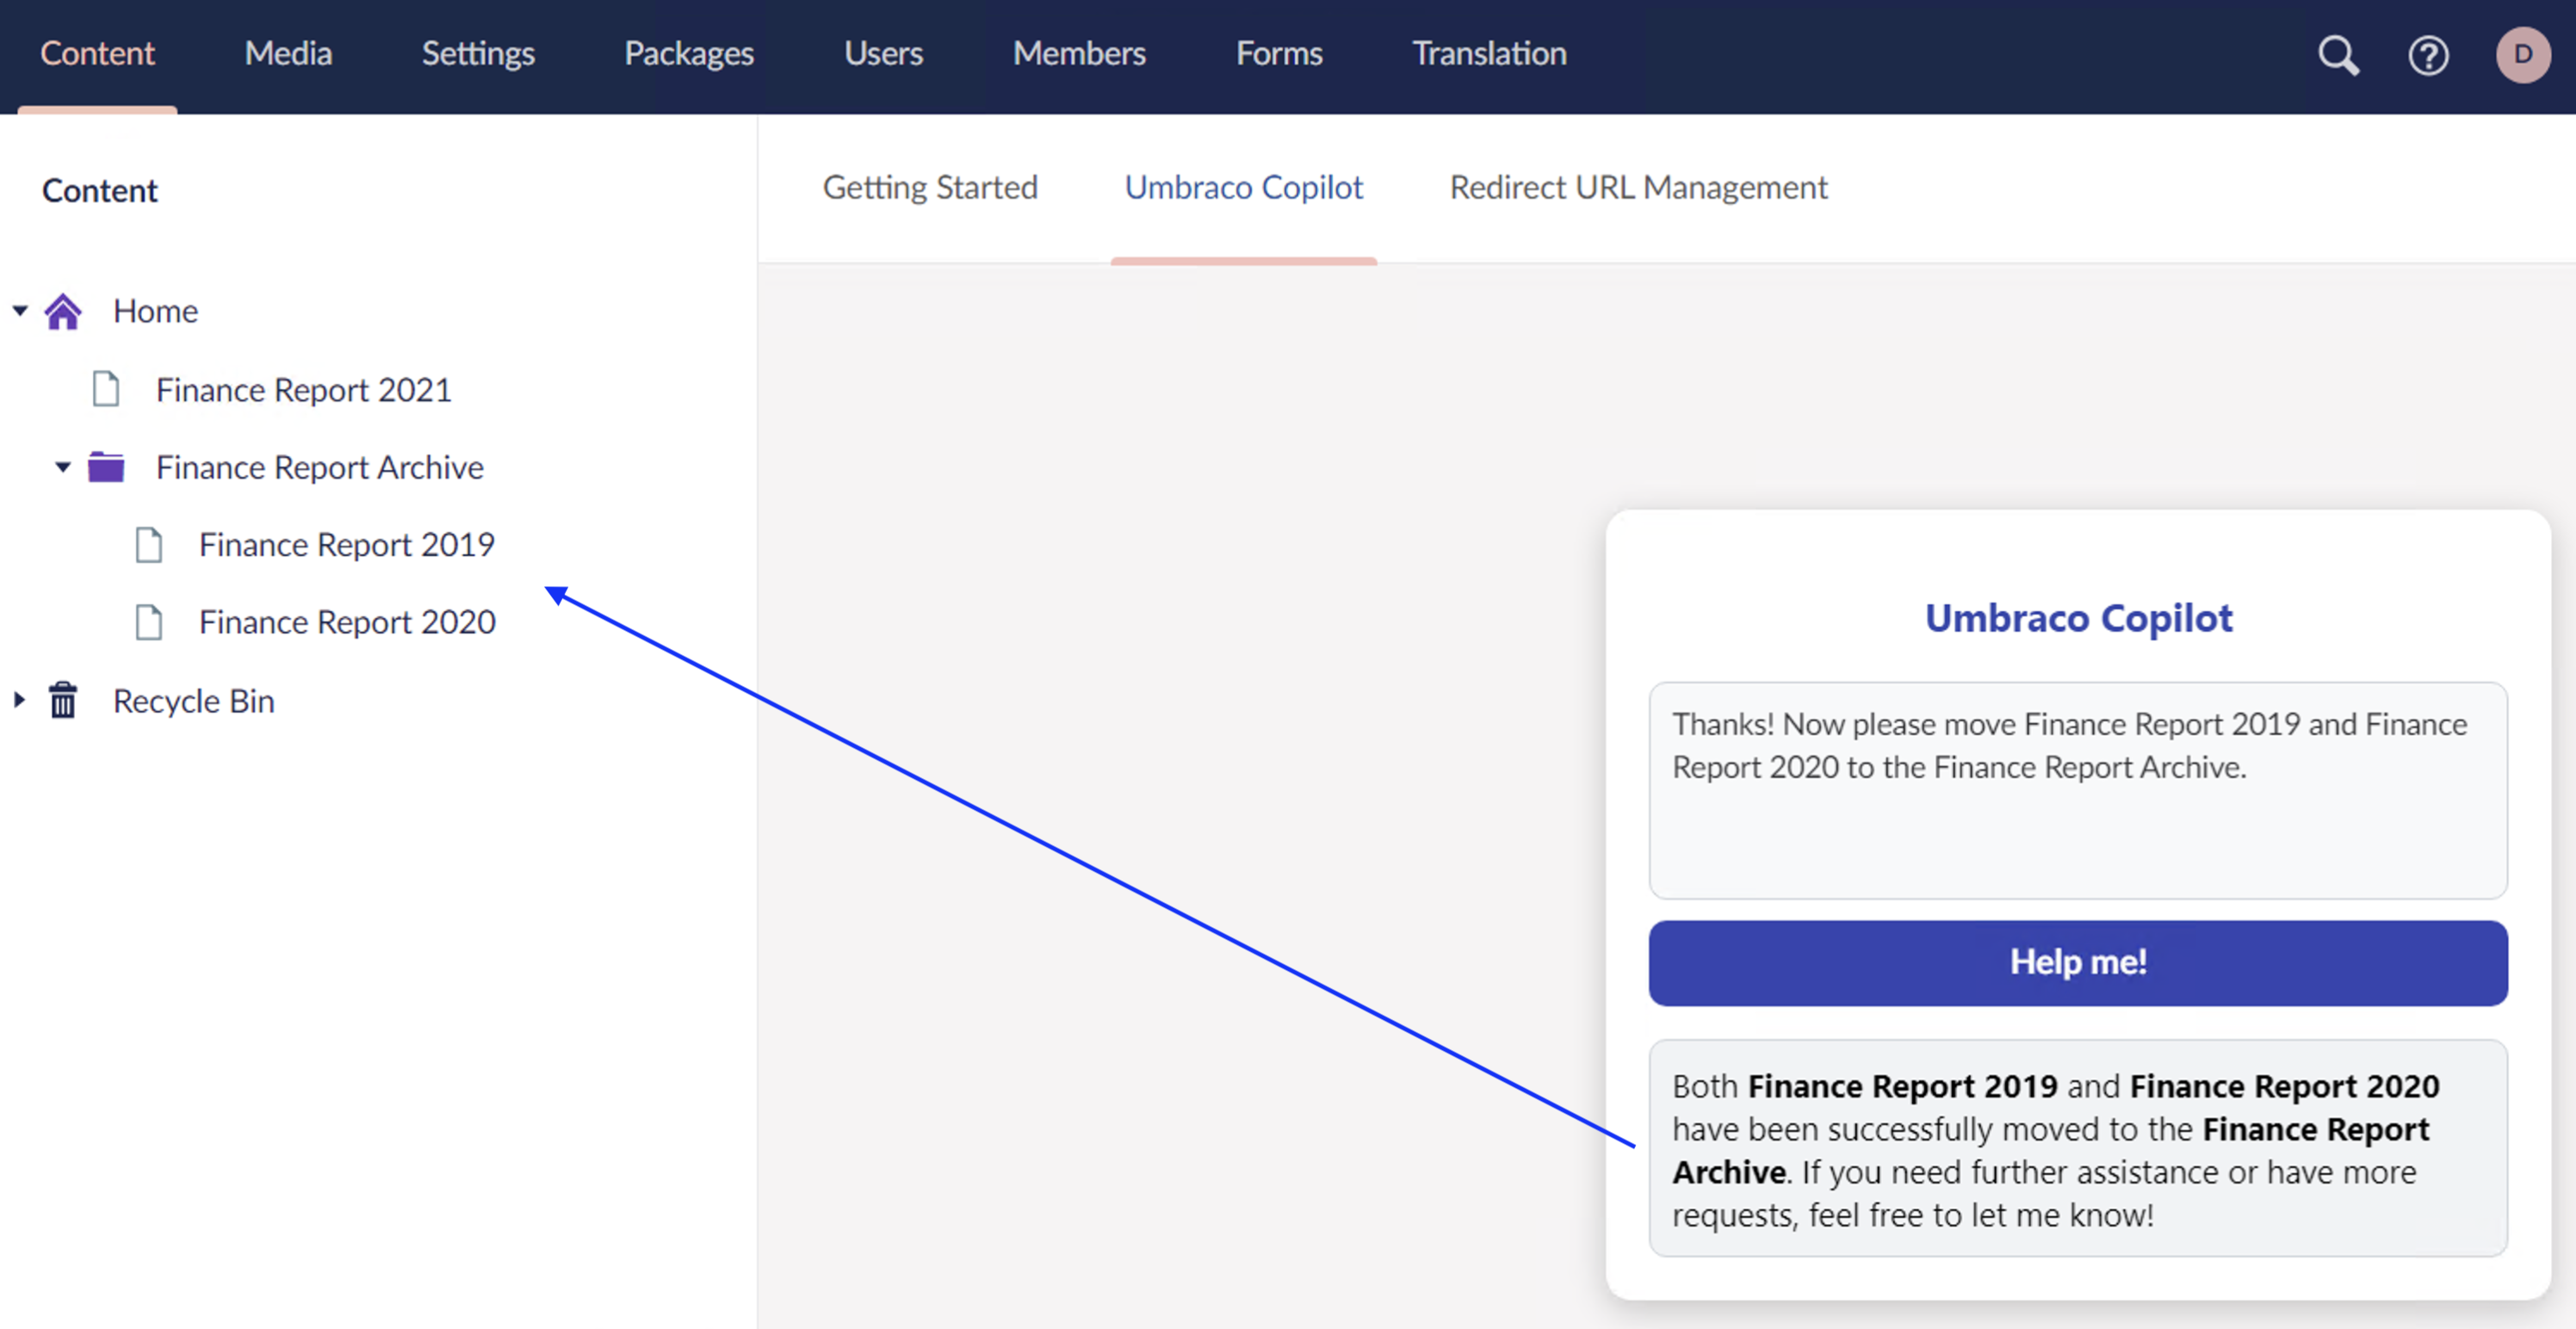This screenshot has height=1329, width=2576.
Task: Click the Finance Report 2021 document icon
Action: point(106,389)
